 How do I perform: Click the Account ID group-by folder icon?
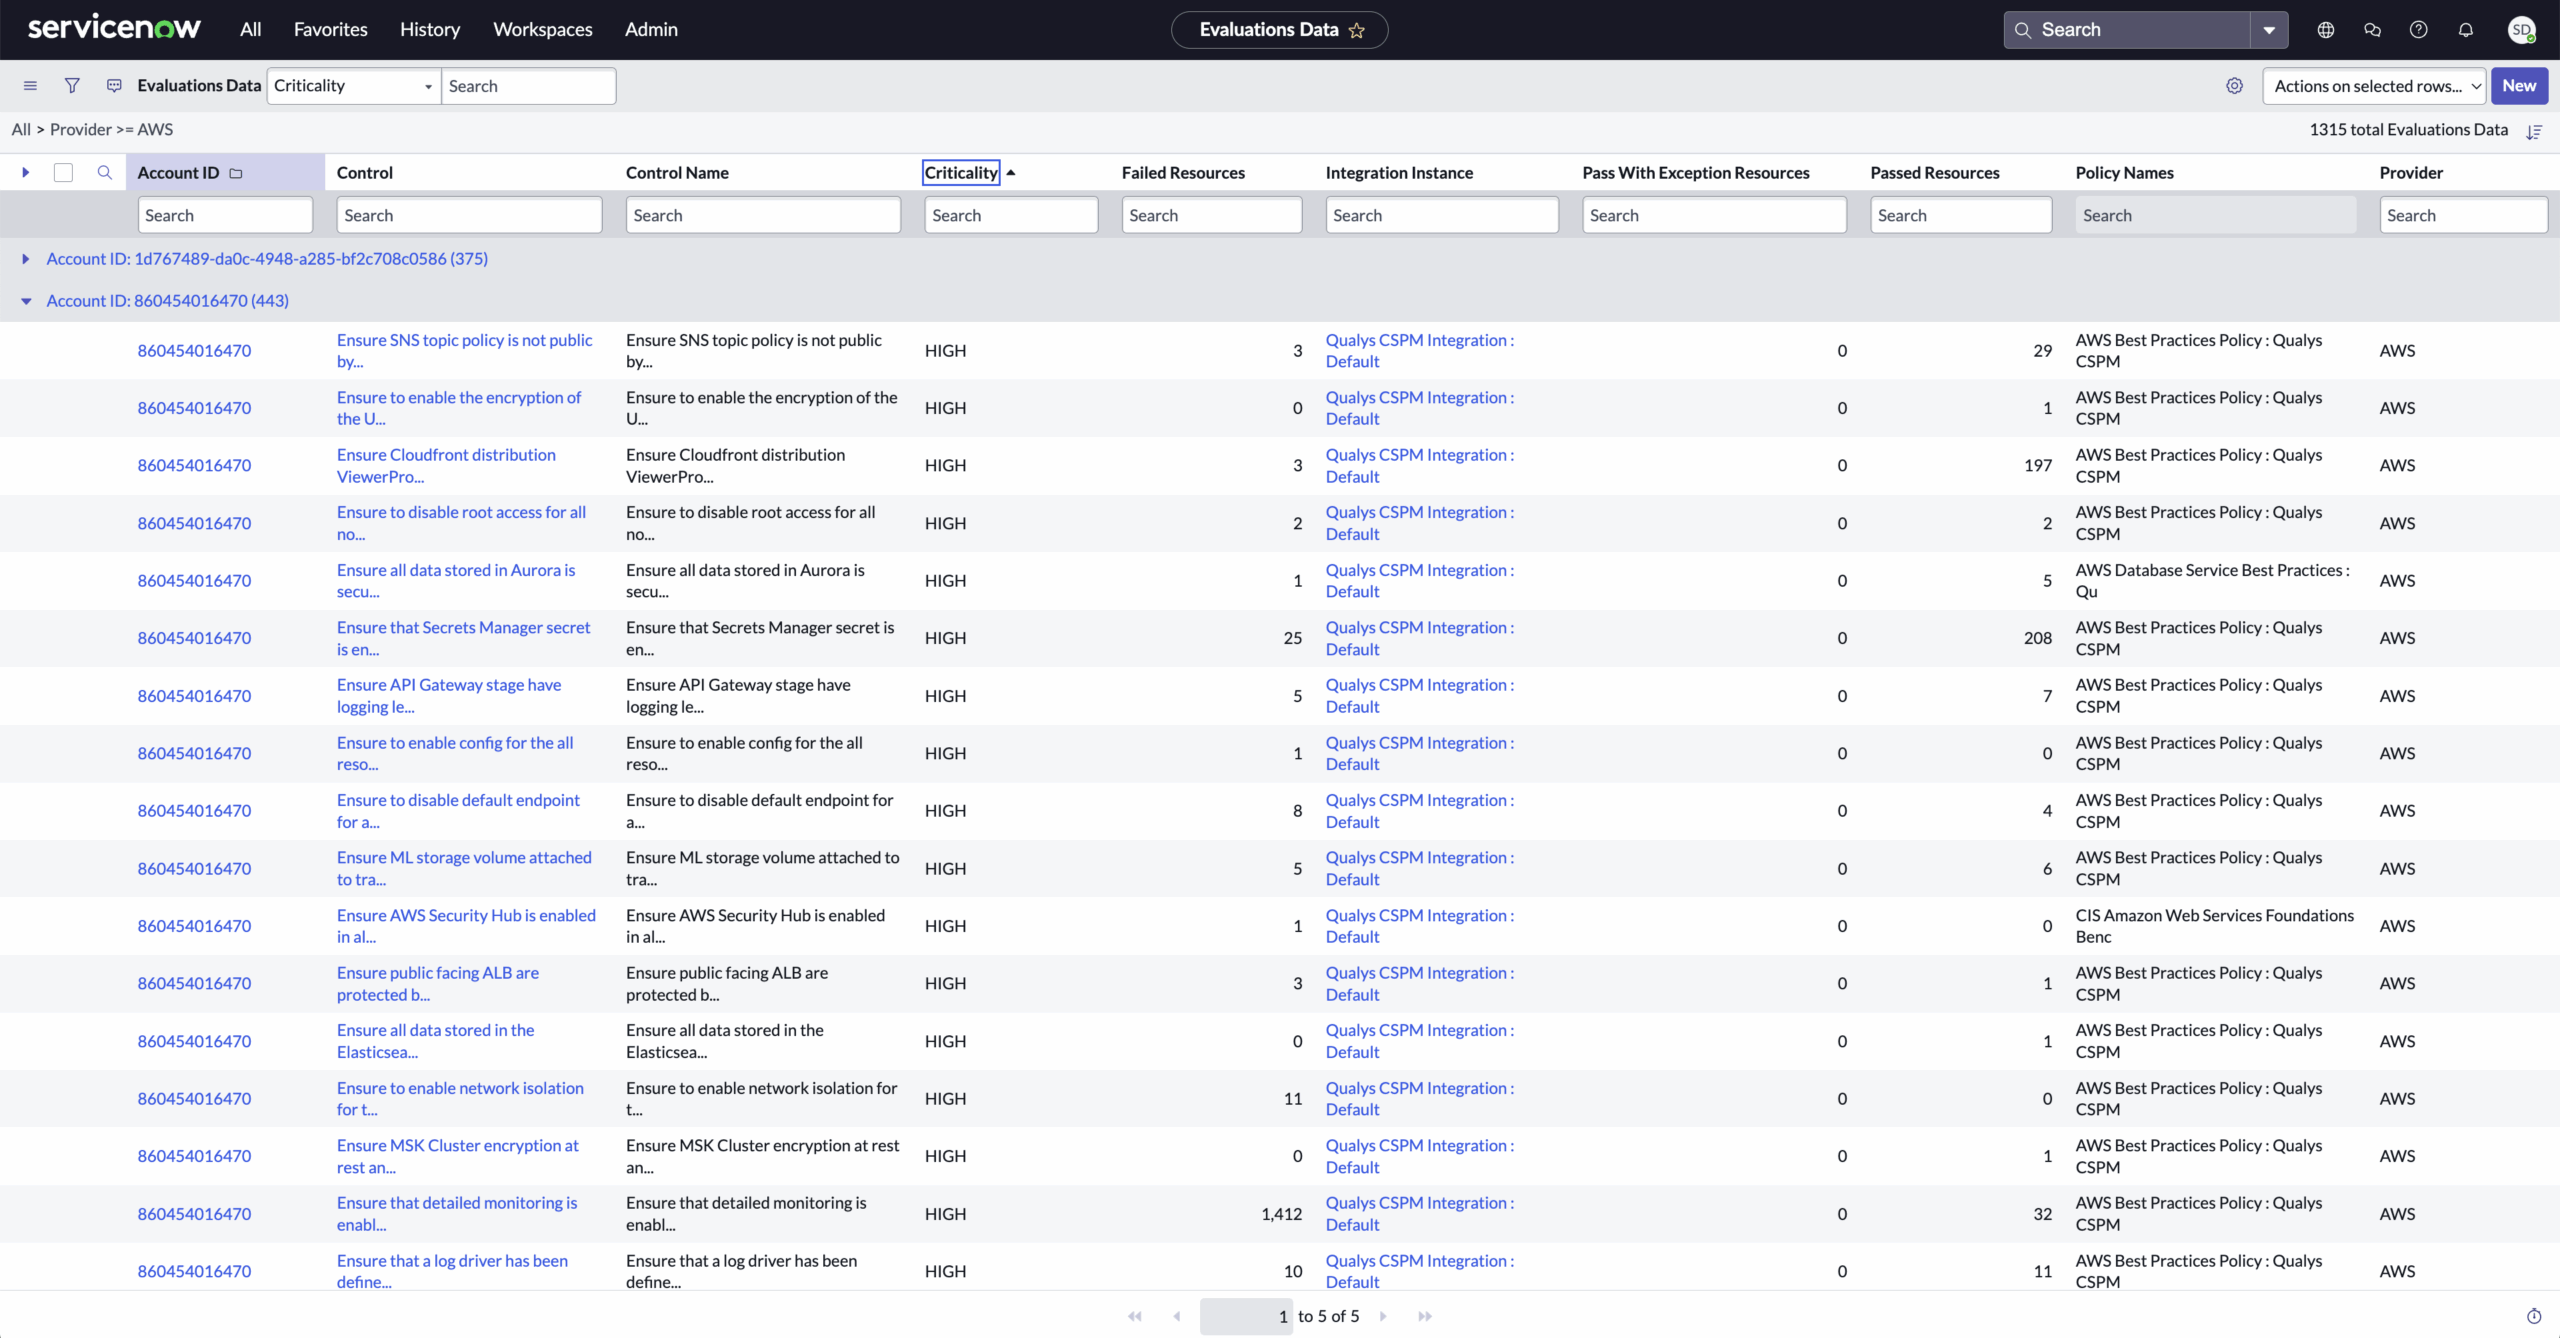tap(236, 173)
